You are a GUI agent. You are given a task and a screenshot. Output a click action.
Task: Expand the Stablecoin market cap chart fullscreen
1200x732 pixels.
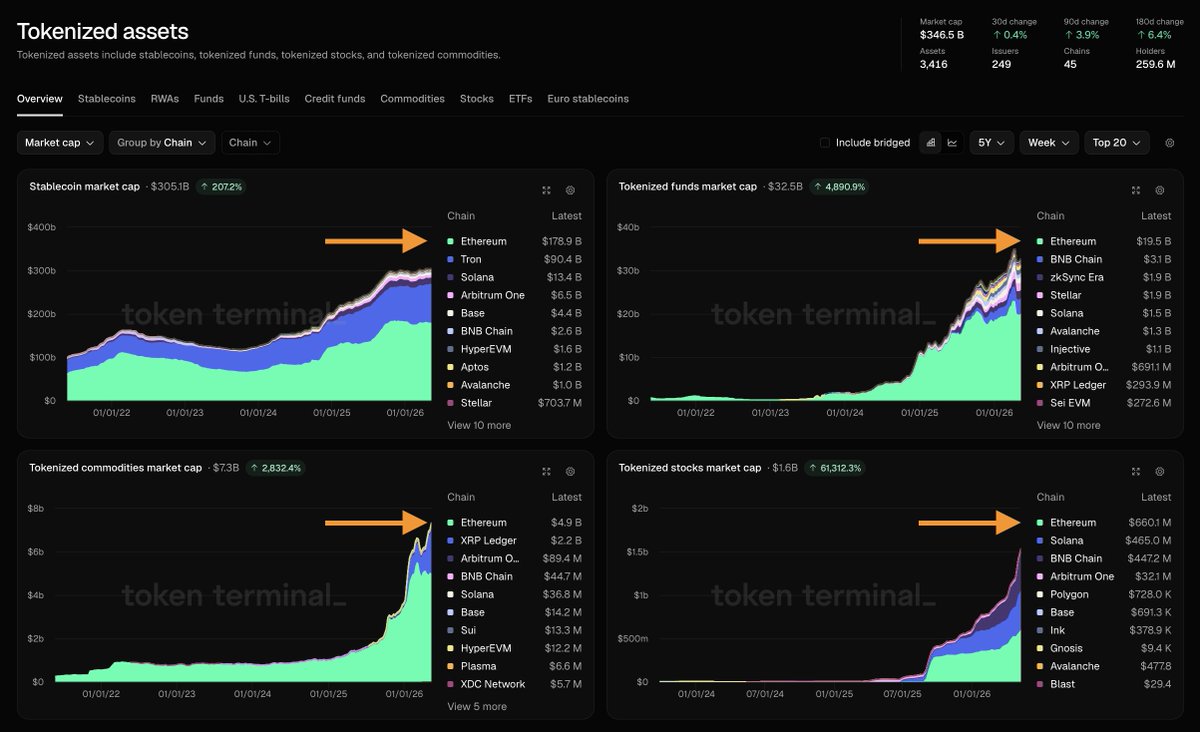(546, 190)
